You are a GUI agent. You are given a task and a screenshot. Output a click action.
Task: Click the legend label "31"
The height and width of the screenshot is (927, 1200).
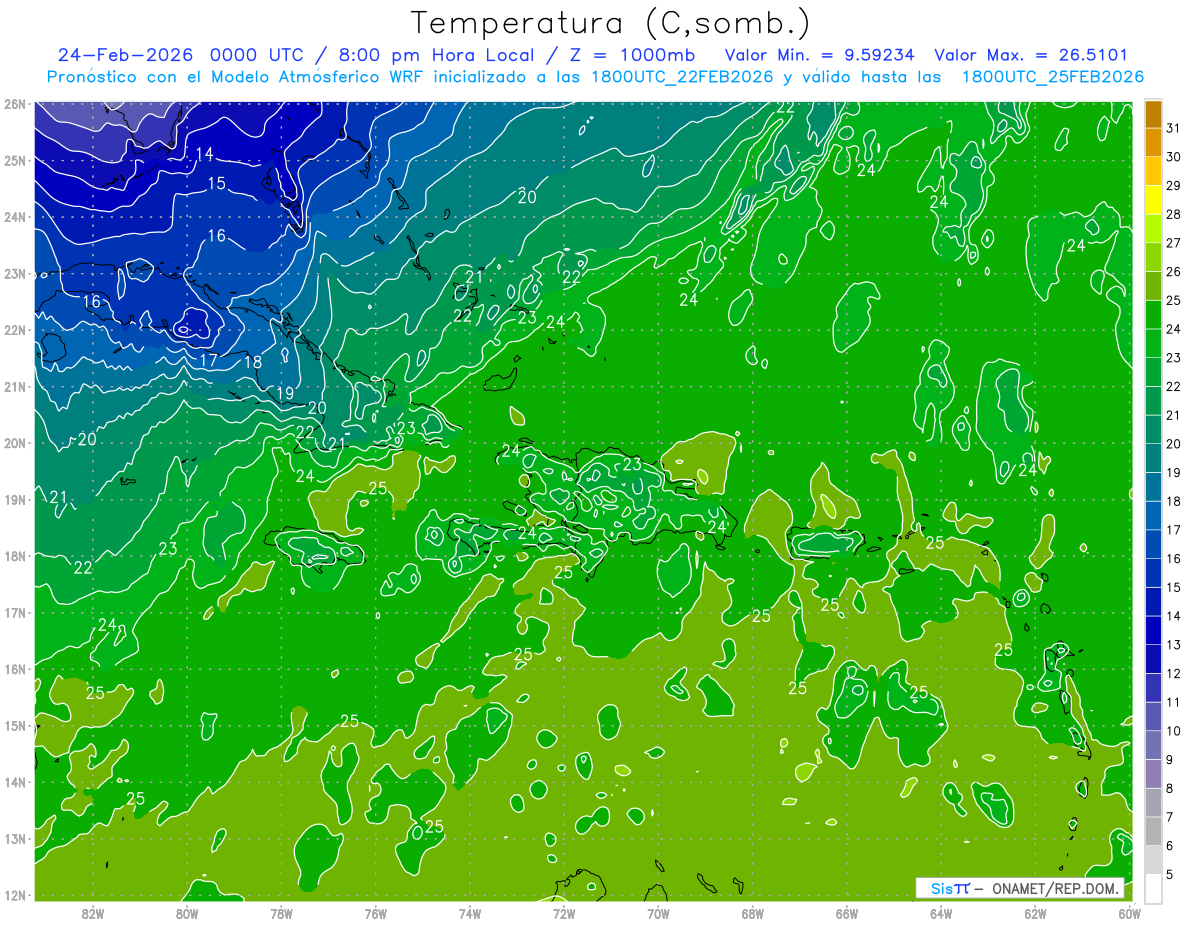[1173, 128]
